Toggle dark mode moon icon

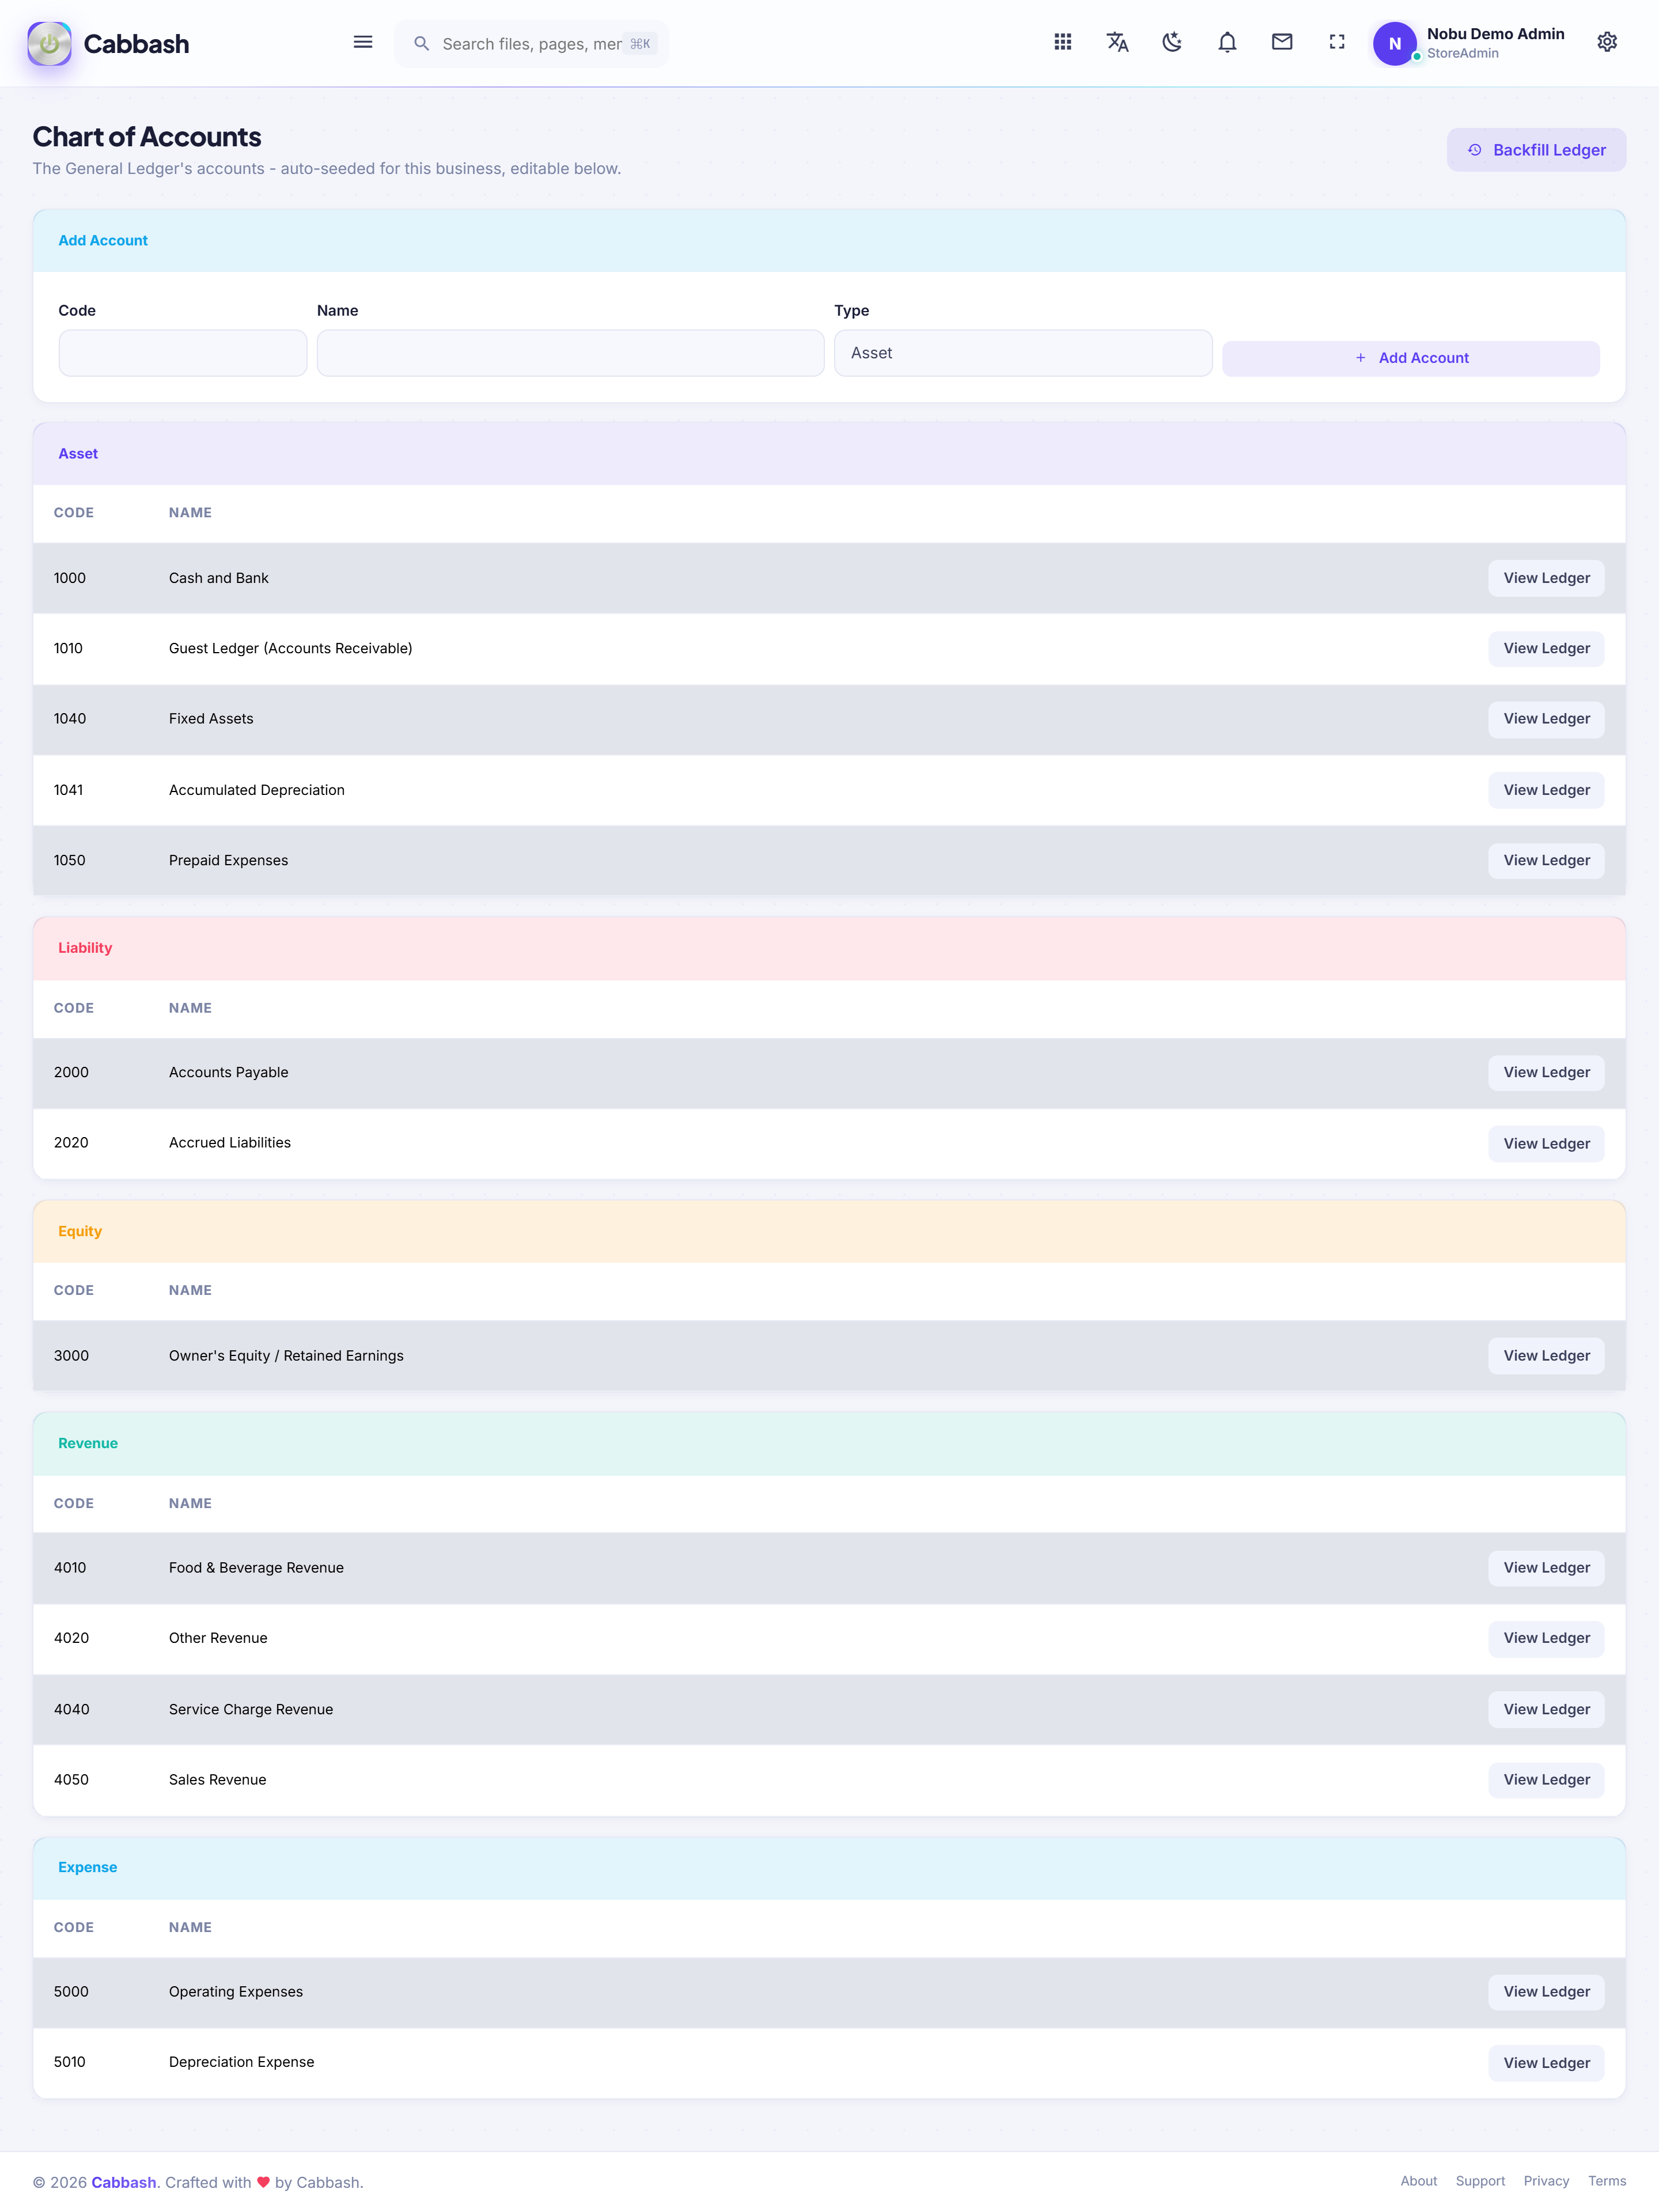click(1173, 42)
